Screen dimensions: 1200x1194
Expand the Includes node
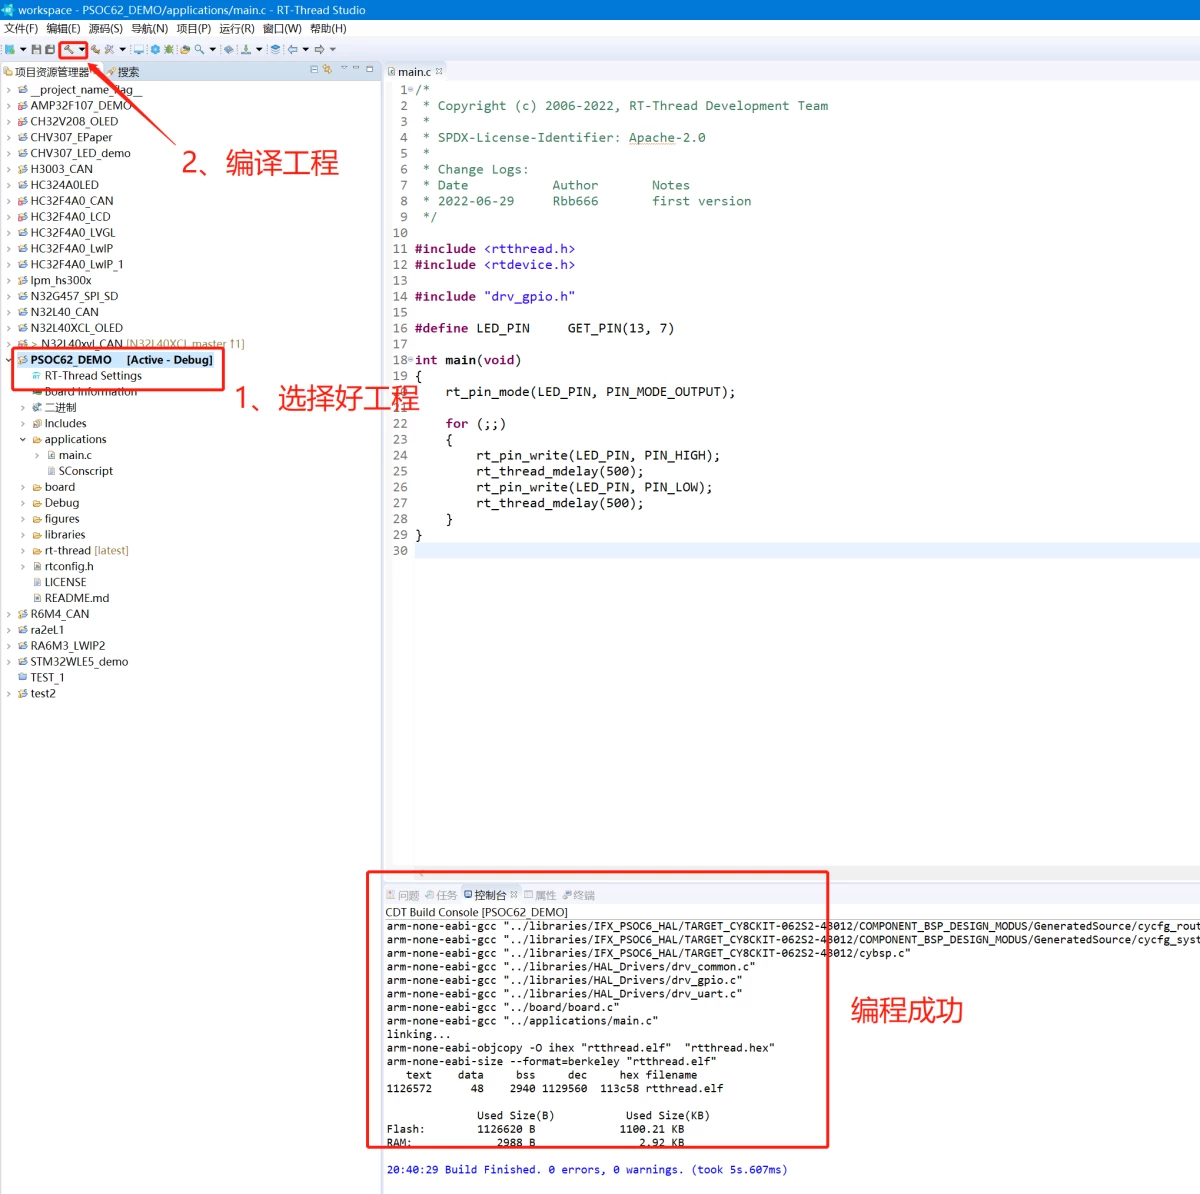click(23, 424)
